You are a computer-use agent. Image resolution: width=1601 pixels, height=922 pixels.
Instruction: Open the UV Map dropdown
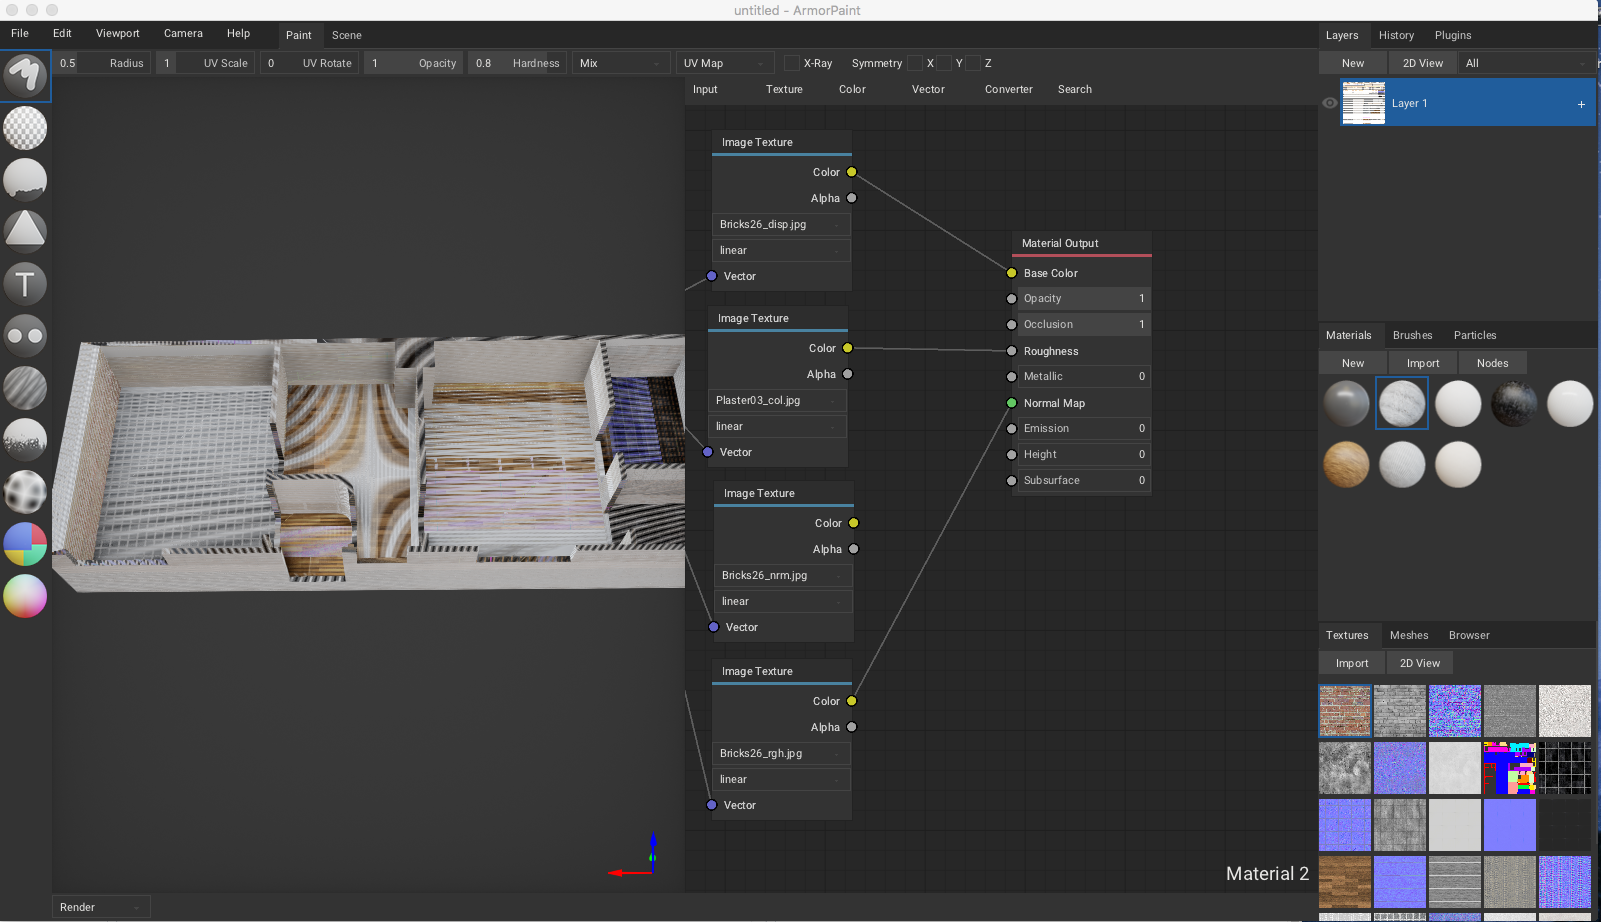click(724, 62)
